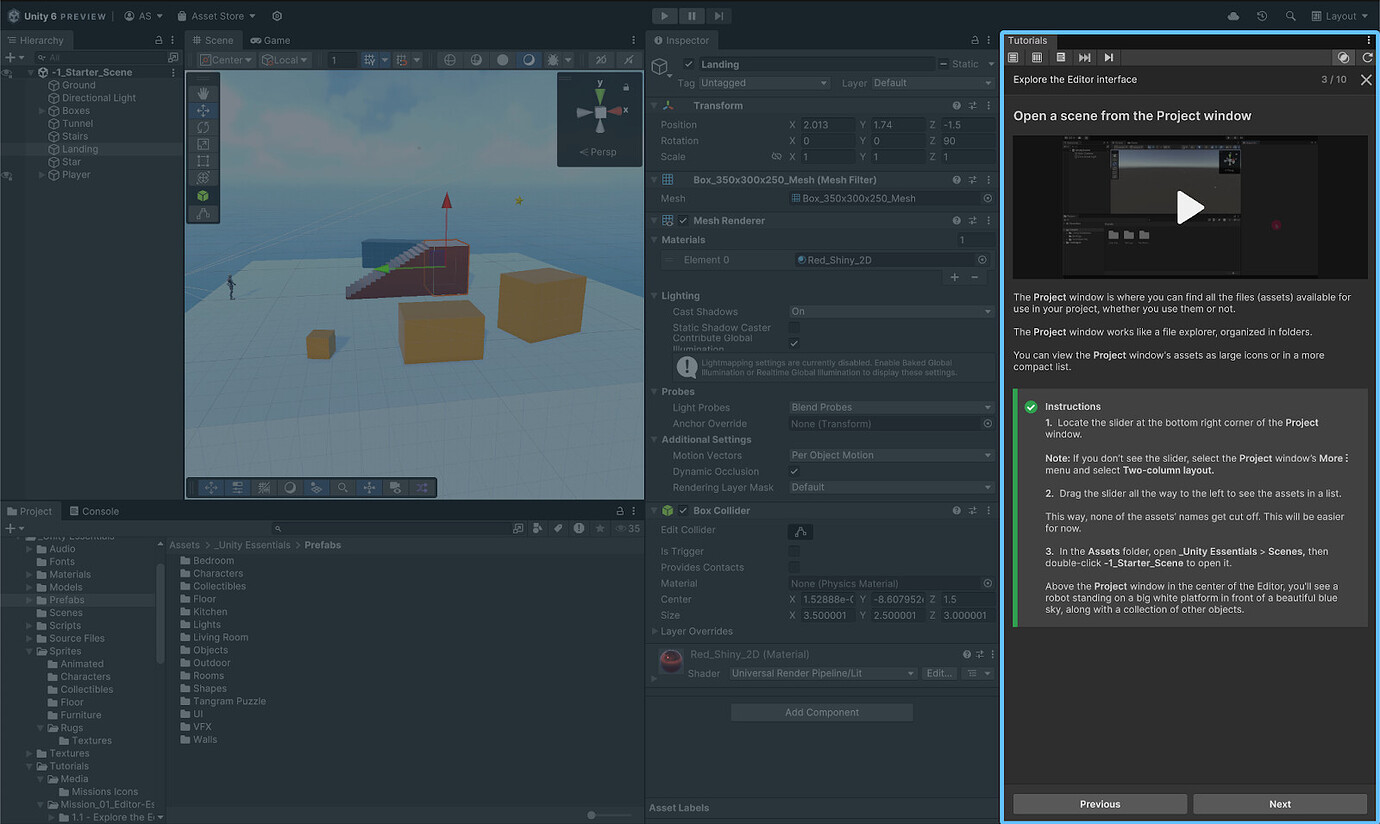The height and width of the screenshot is (824, 1380).
Task: Select the Rotate tool in the Scene view
Action: 203,126
